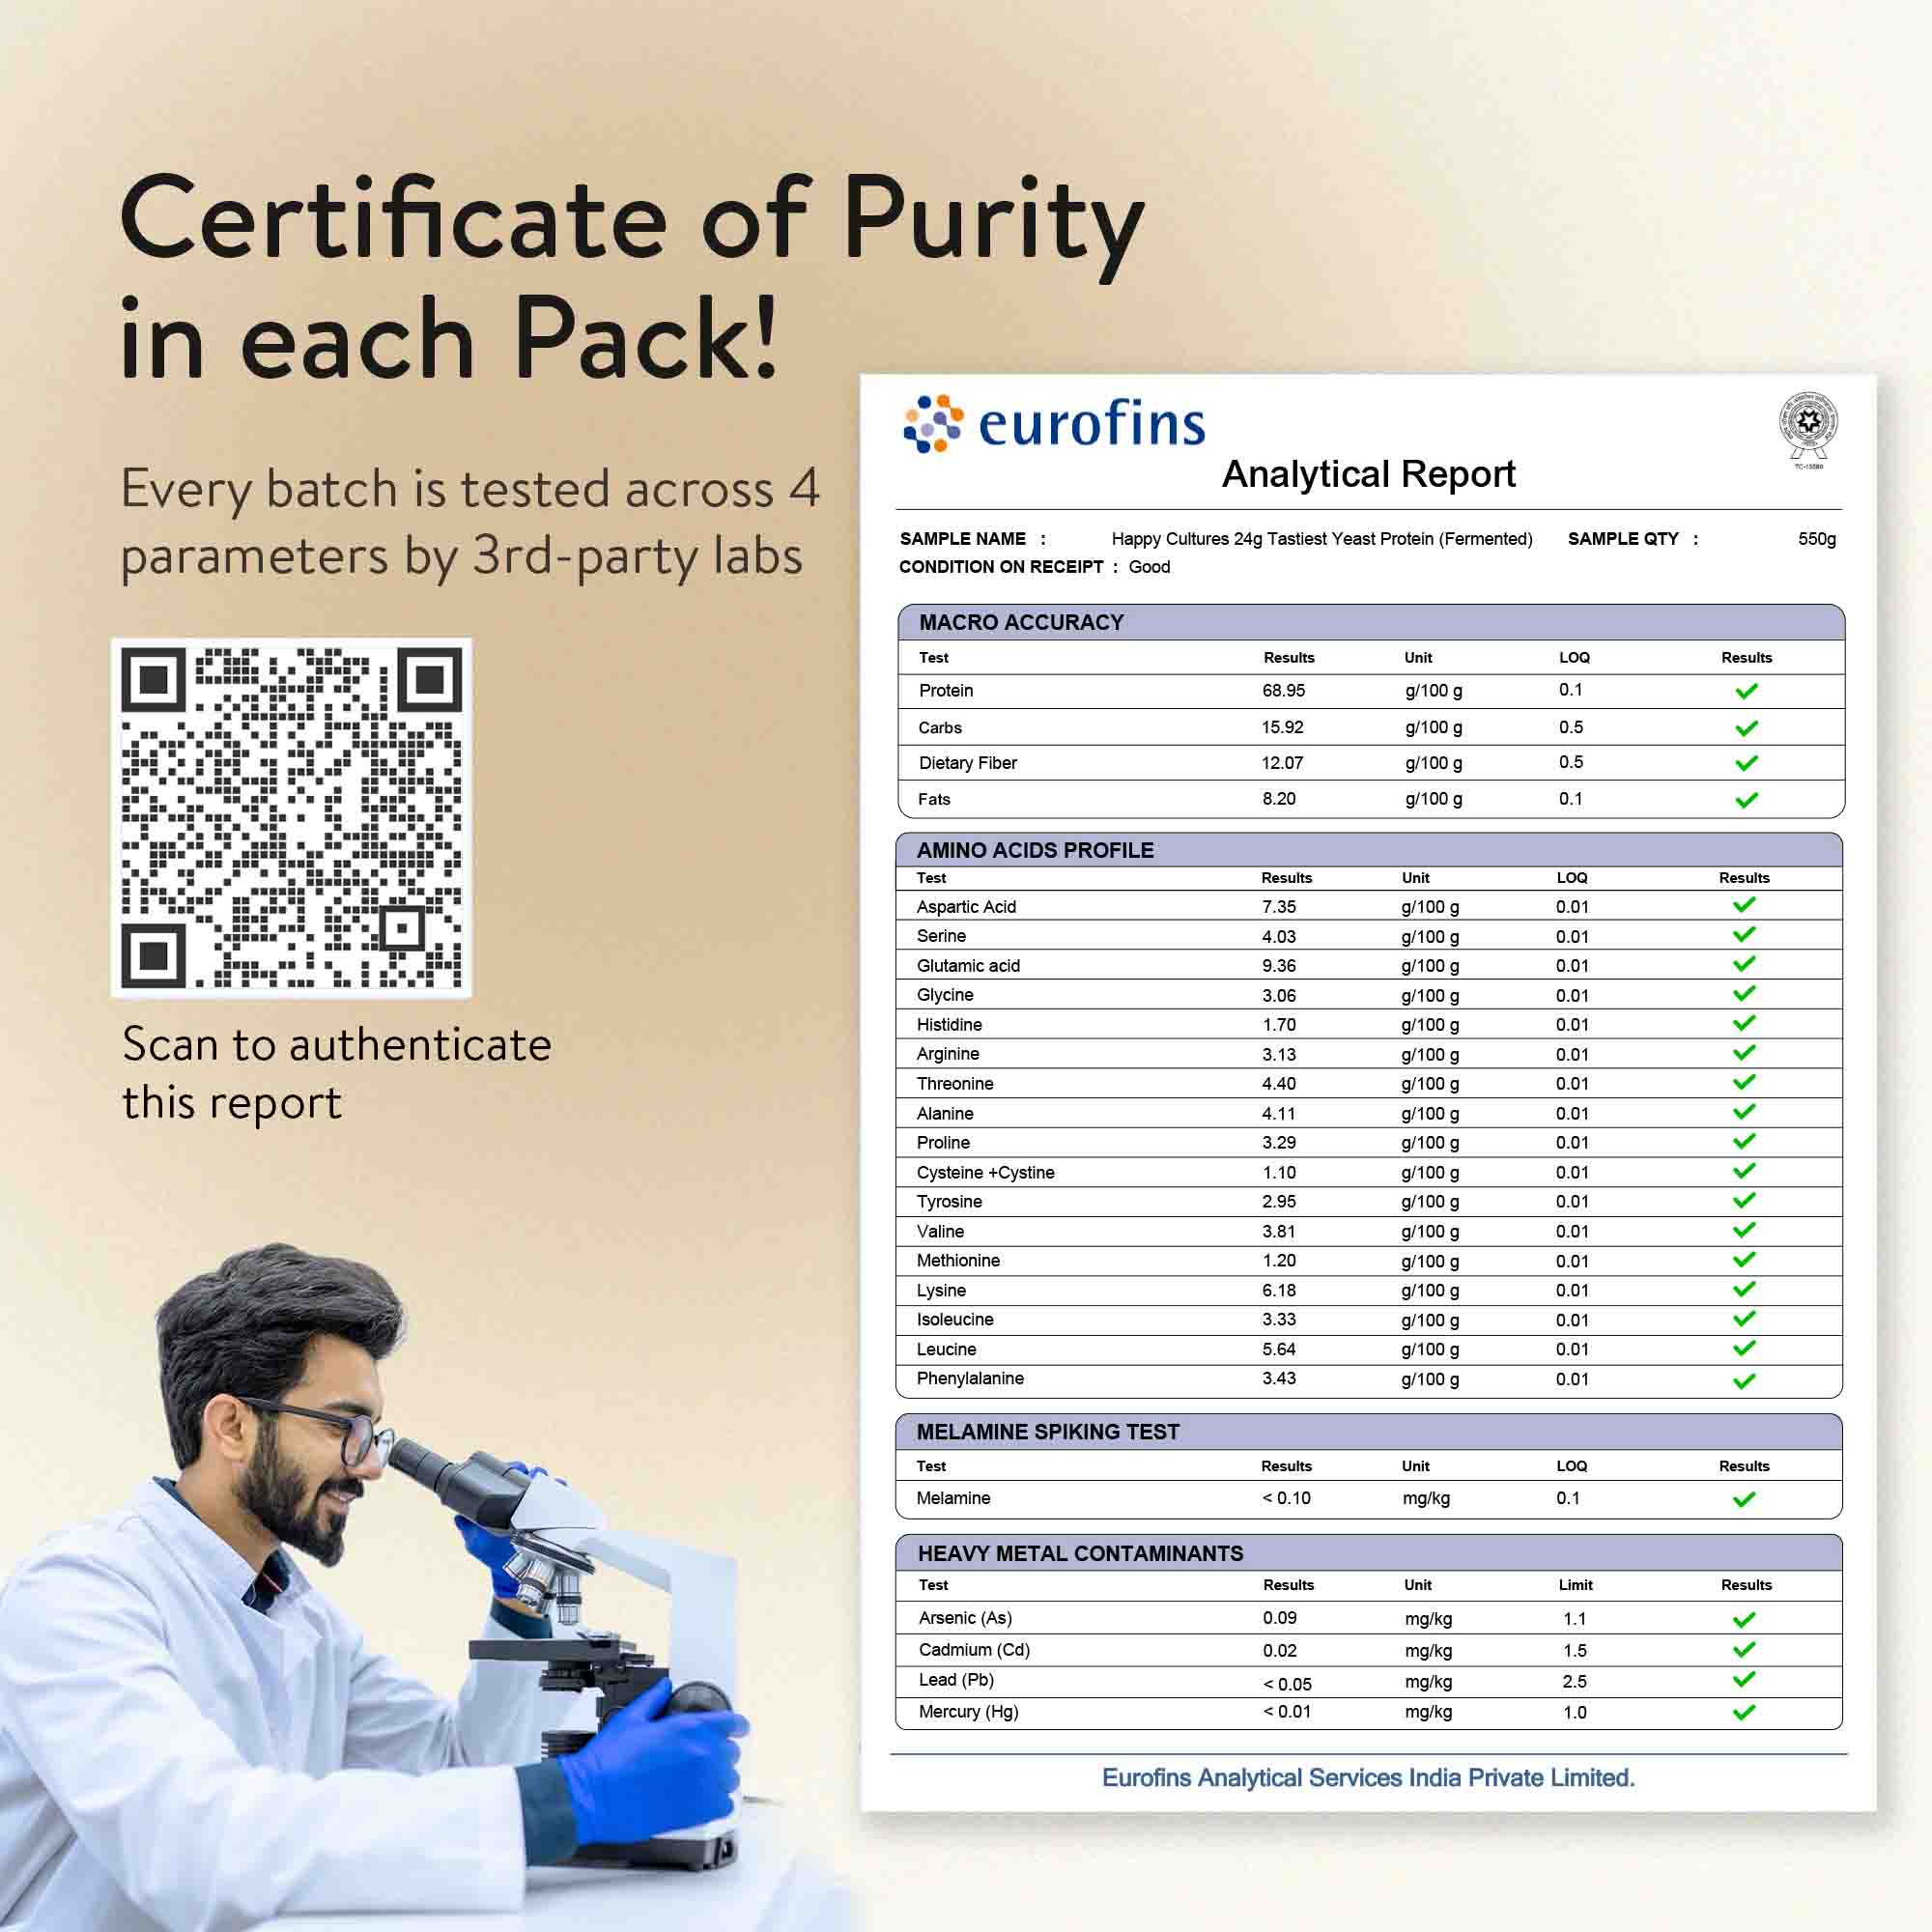Click the QR code image
The image size is (1932, 1932).
coord(291,818)
